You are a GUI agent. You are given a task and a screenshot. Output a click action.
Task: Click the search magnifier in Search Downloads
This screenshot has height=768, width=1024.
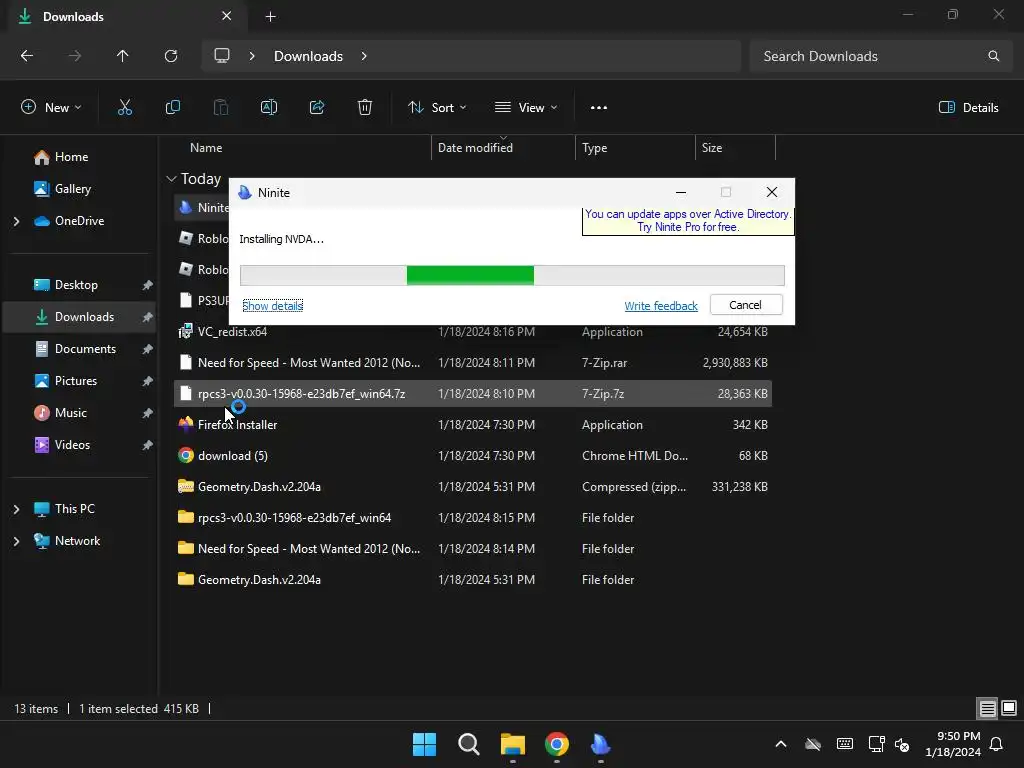tap(993, 56)
